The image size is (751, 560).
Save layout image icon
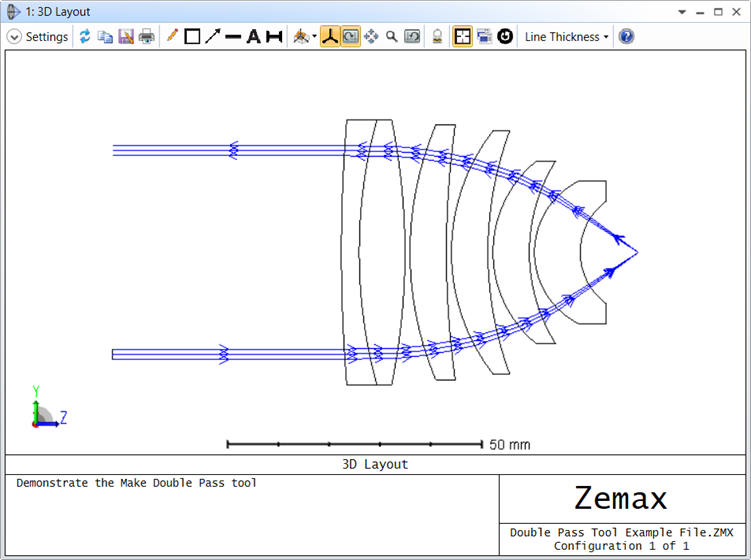[x=126, y=36]
